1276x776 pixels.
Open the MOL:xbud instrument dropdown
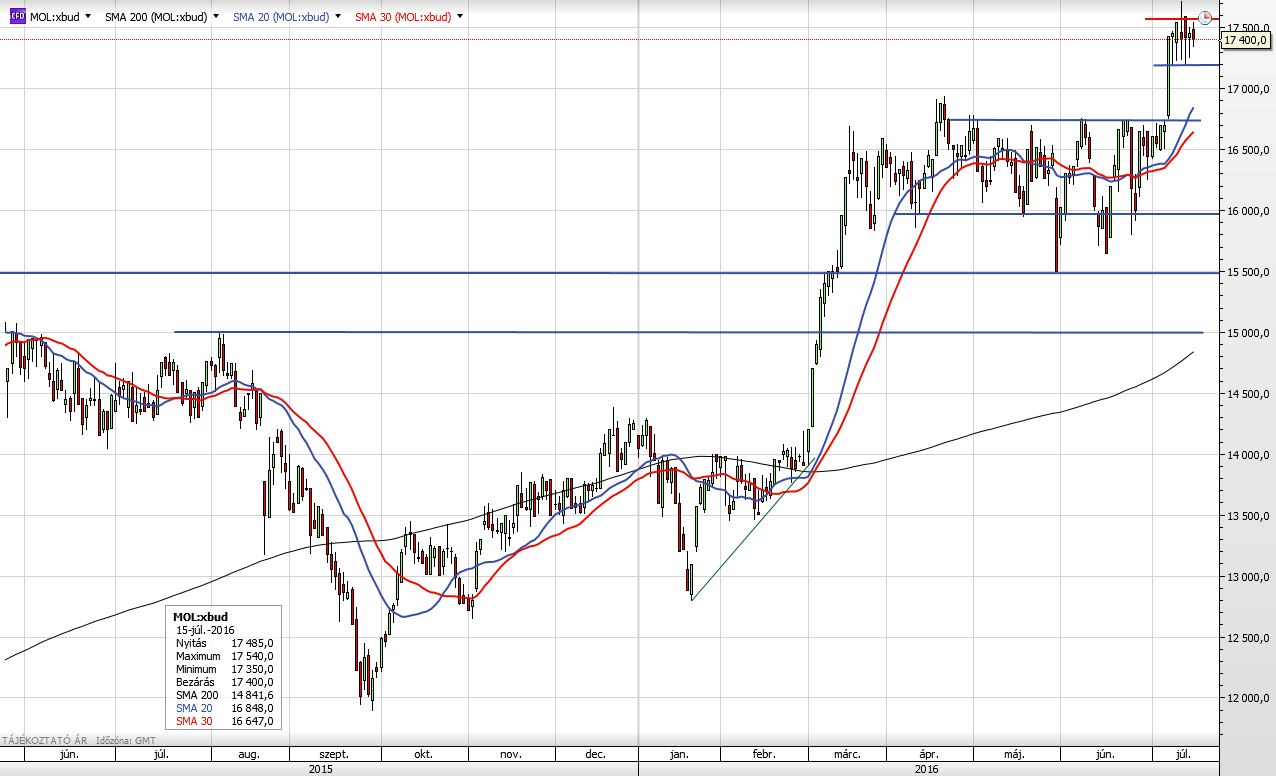pyautogui.click(x=88, y=17)
